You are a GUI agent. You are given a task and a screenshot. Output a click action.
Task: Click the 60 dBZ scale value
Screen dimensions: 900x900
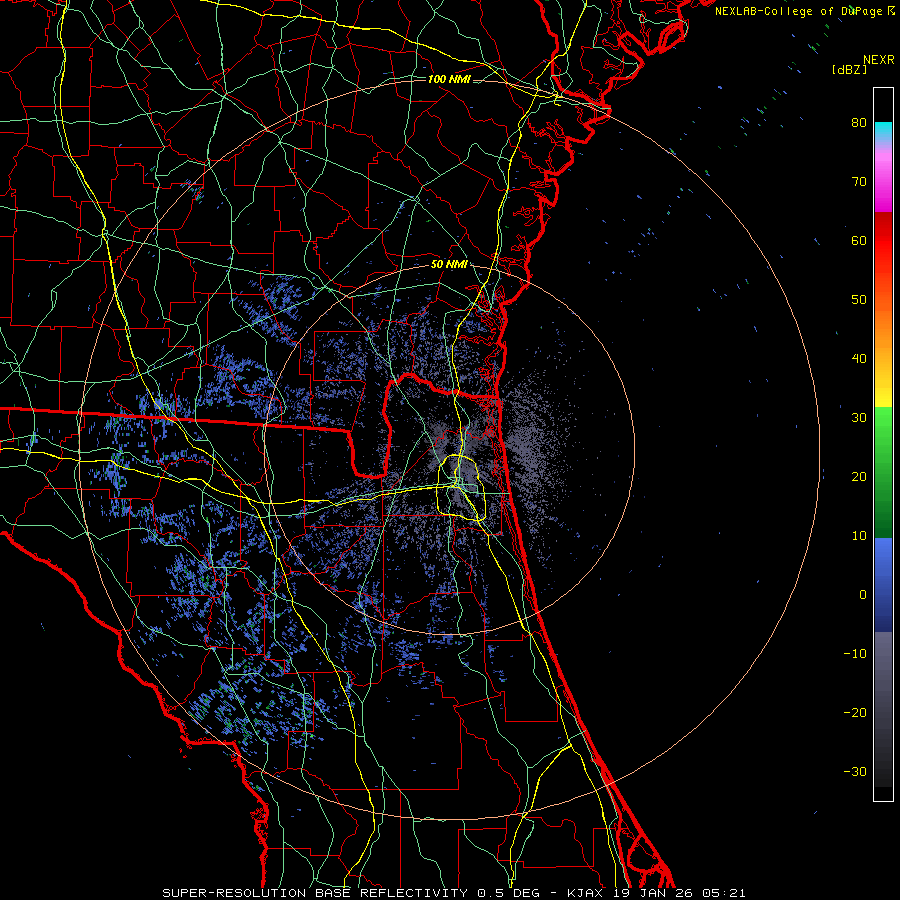(859, 240)
